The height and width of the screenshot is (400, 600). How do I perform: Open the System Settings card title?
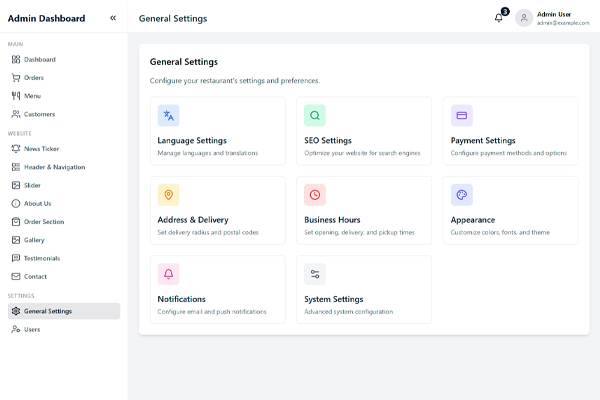[x=334, y=299]
